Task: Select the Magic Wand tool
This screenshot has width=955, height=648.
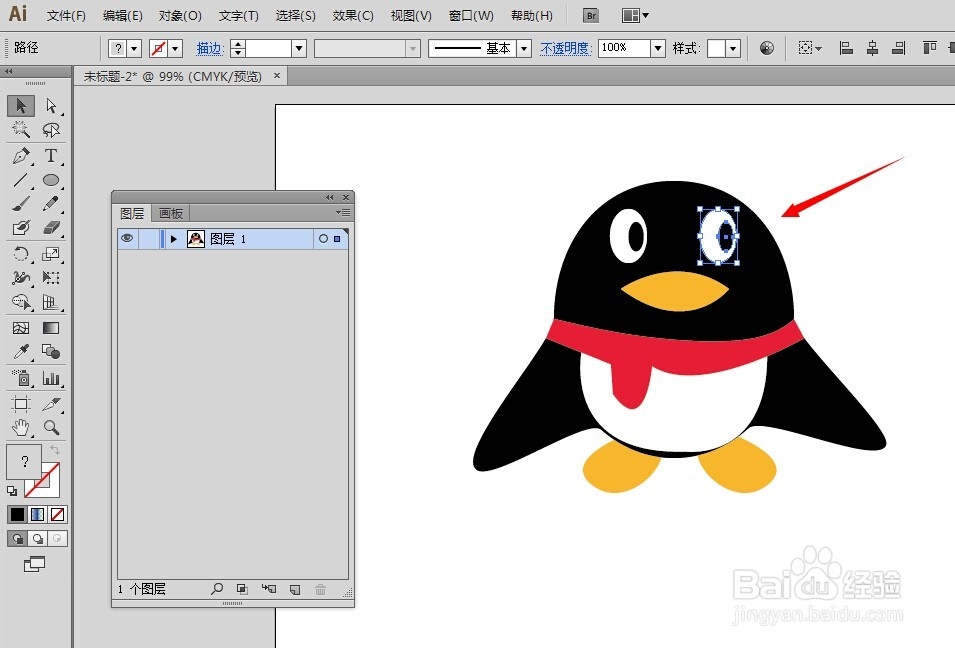Action: pyautogui.click(x=21, y=129)
